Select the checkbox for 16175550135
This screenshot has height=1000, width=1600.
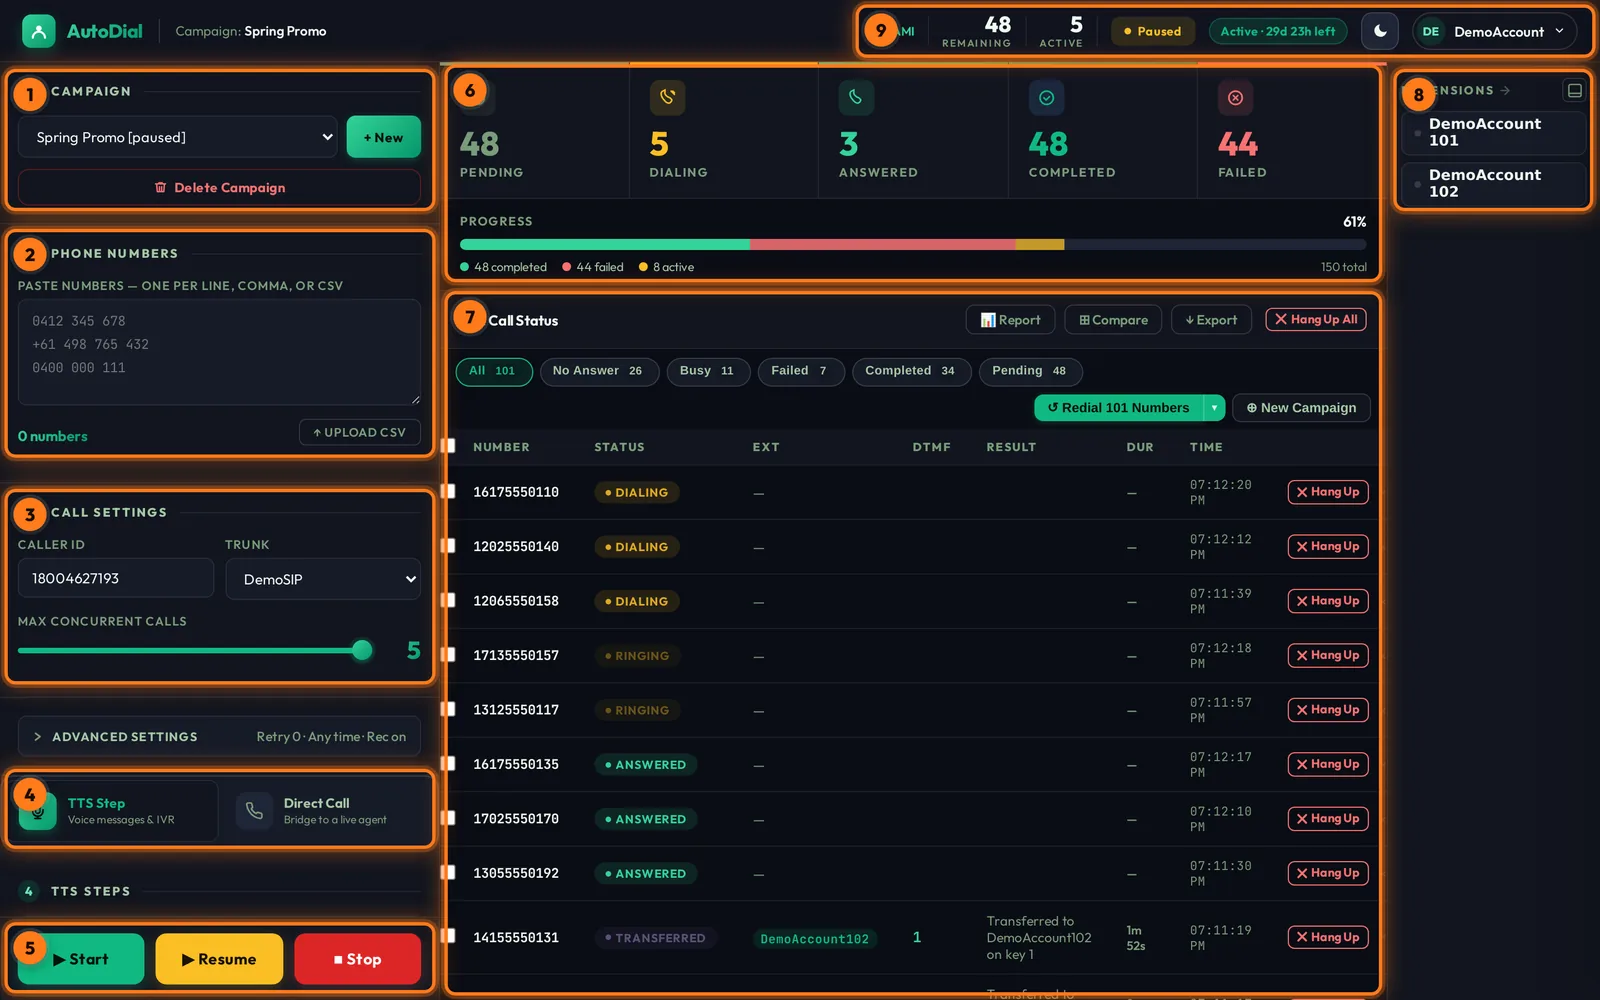click(x=449, y=764)
